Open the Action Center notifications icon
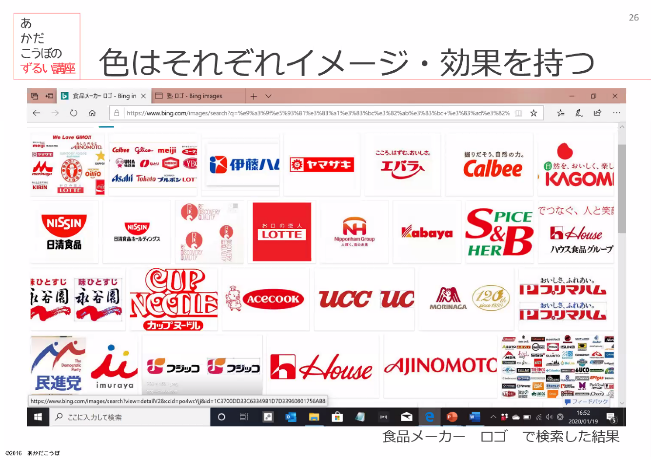 coord(611,417)
